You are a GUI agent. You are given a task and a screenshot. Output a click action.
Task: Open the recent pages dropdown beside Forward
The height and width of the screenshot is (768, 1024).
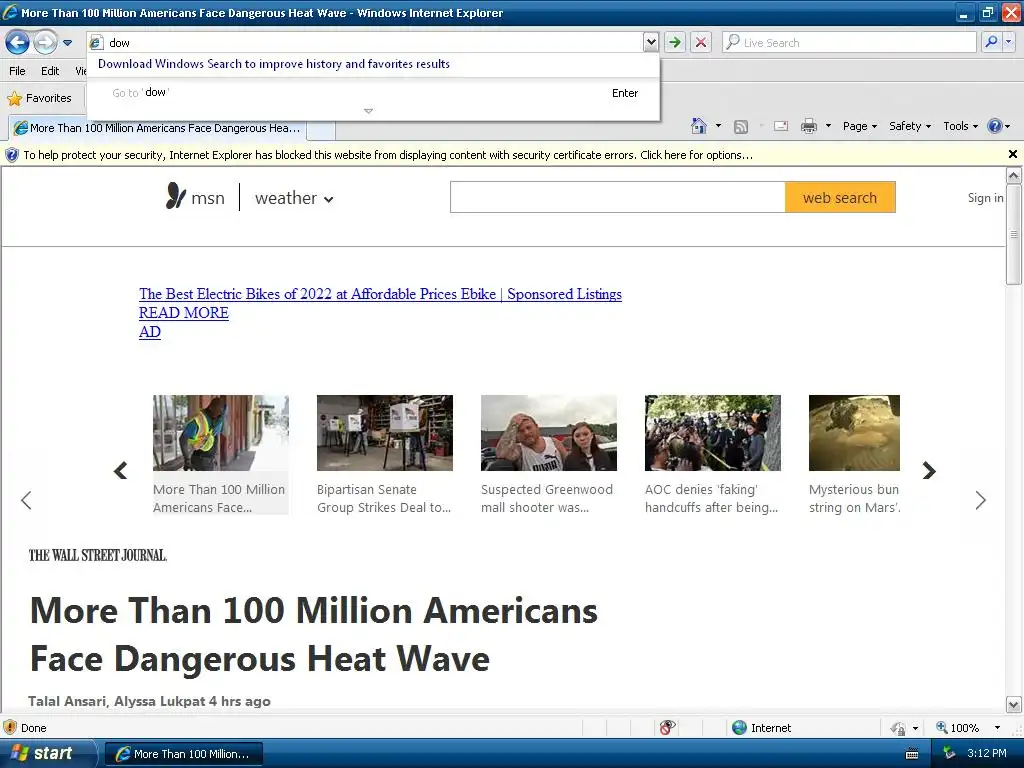tap(67, 43)
